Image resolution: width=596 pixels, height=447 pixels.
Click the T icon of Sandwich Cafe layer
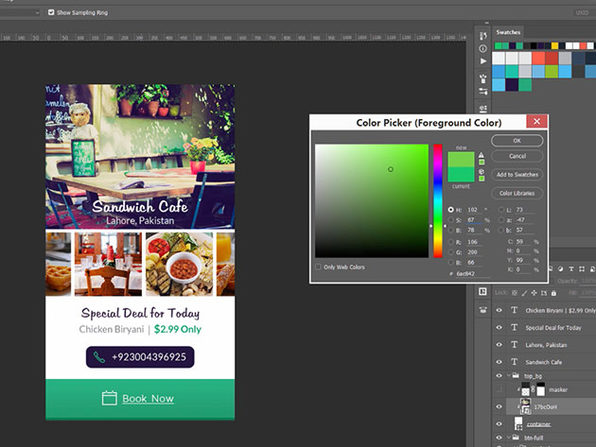514,362
